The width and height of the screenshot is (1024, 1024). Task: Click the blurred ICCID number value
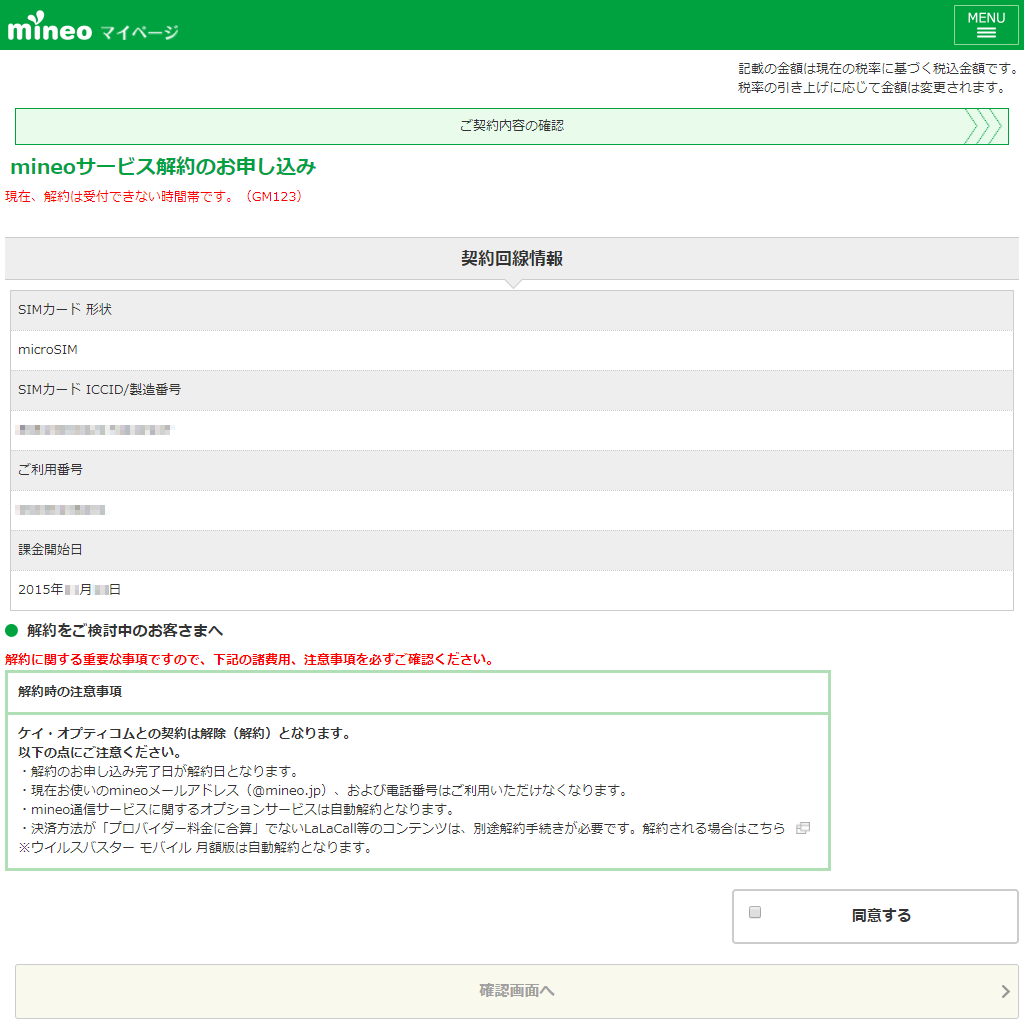95,430
